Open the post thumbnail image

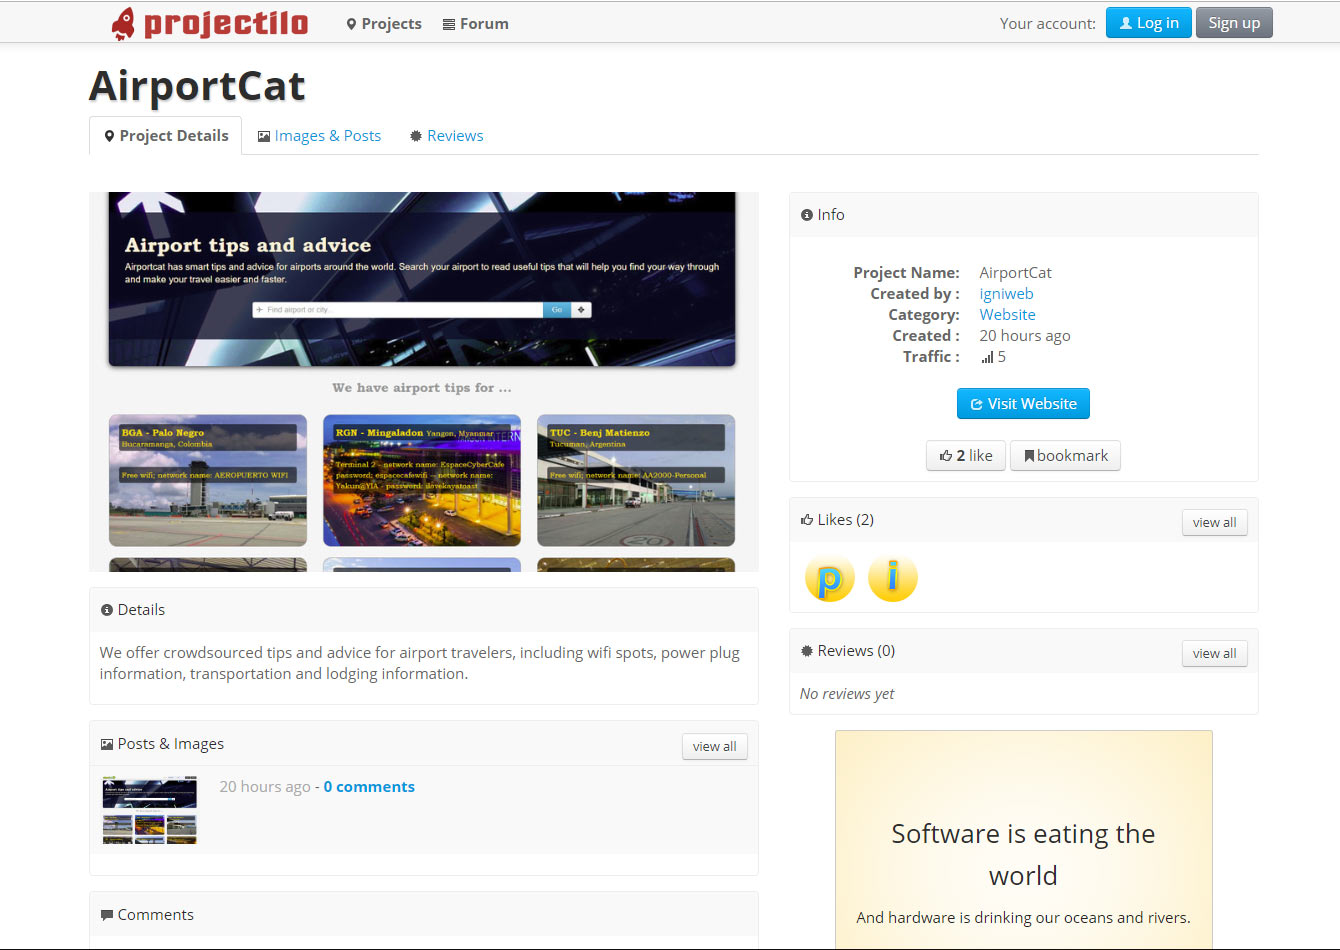[150, 810]
